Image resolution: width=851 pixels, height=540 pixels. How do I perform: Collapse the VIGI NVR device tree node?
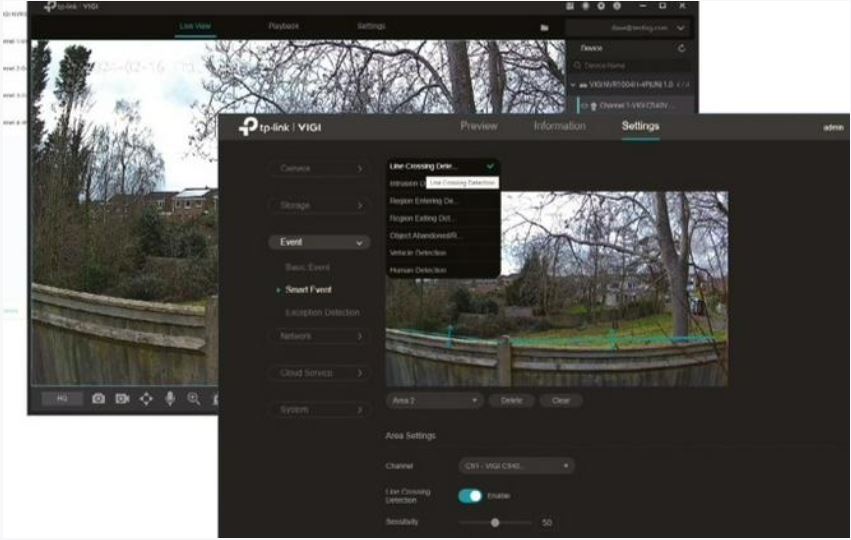[x=574, y=85]
